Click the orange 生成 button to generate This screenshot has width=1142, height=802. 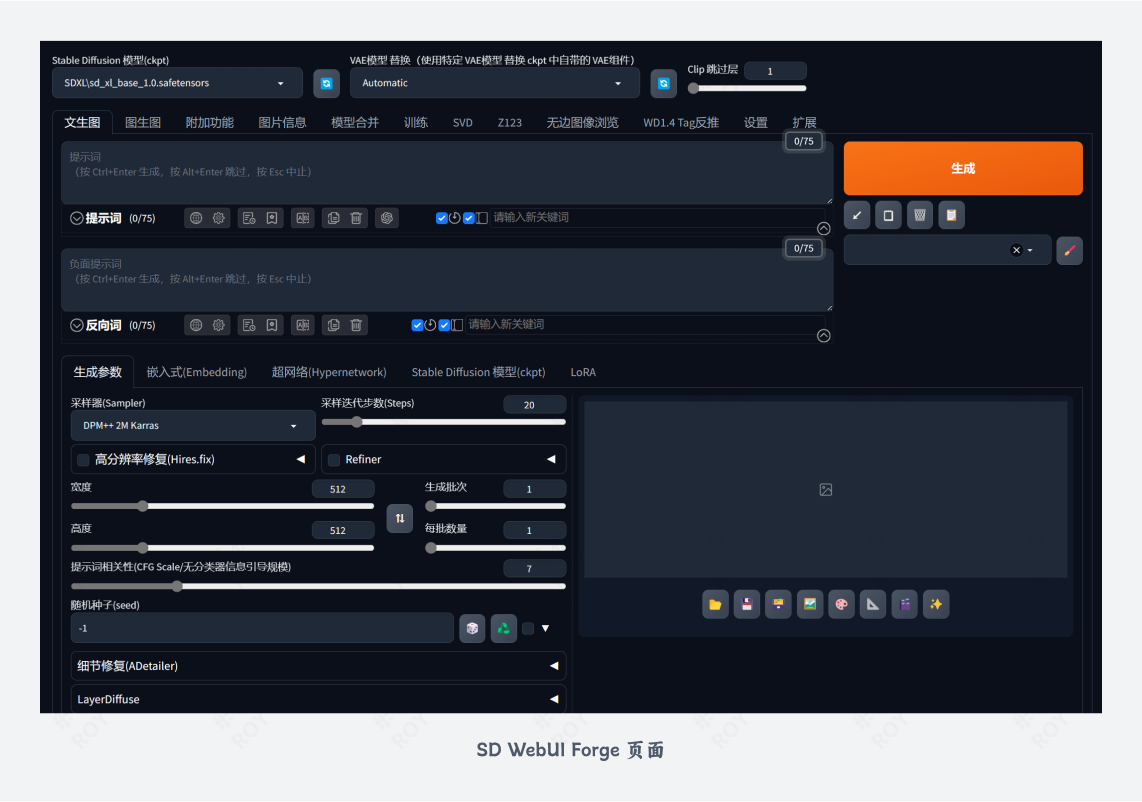coord(962,168)
